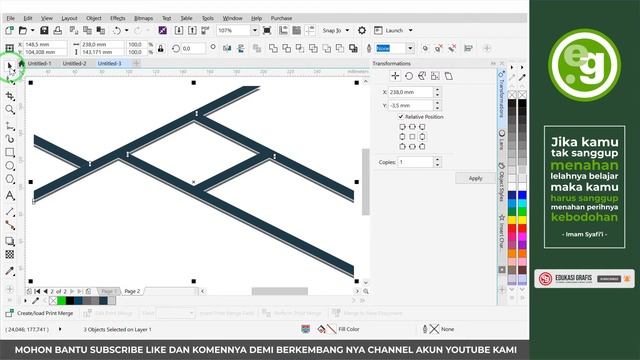This screenshot has width=640, height=360.
Task: Select bottom-left anchor point checkbox
Action: pos(402,147)
